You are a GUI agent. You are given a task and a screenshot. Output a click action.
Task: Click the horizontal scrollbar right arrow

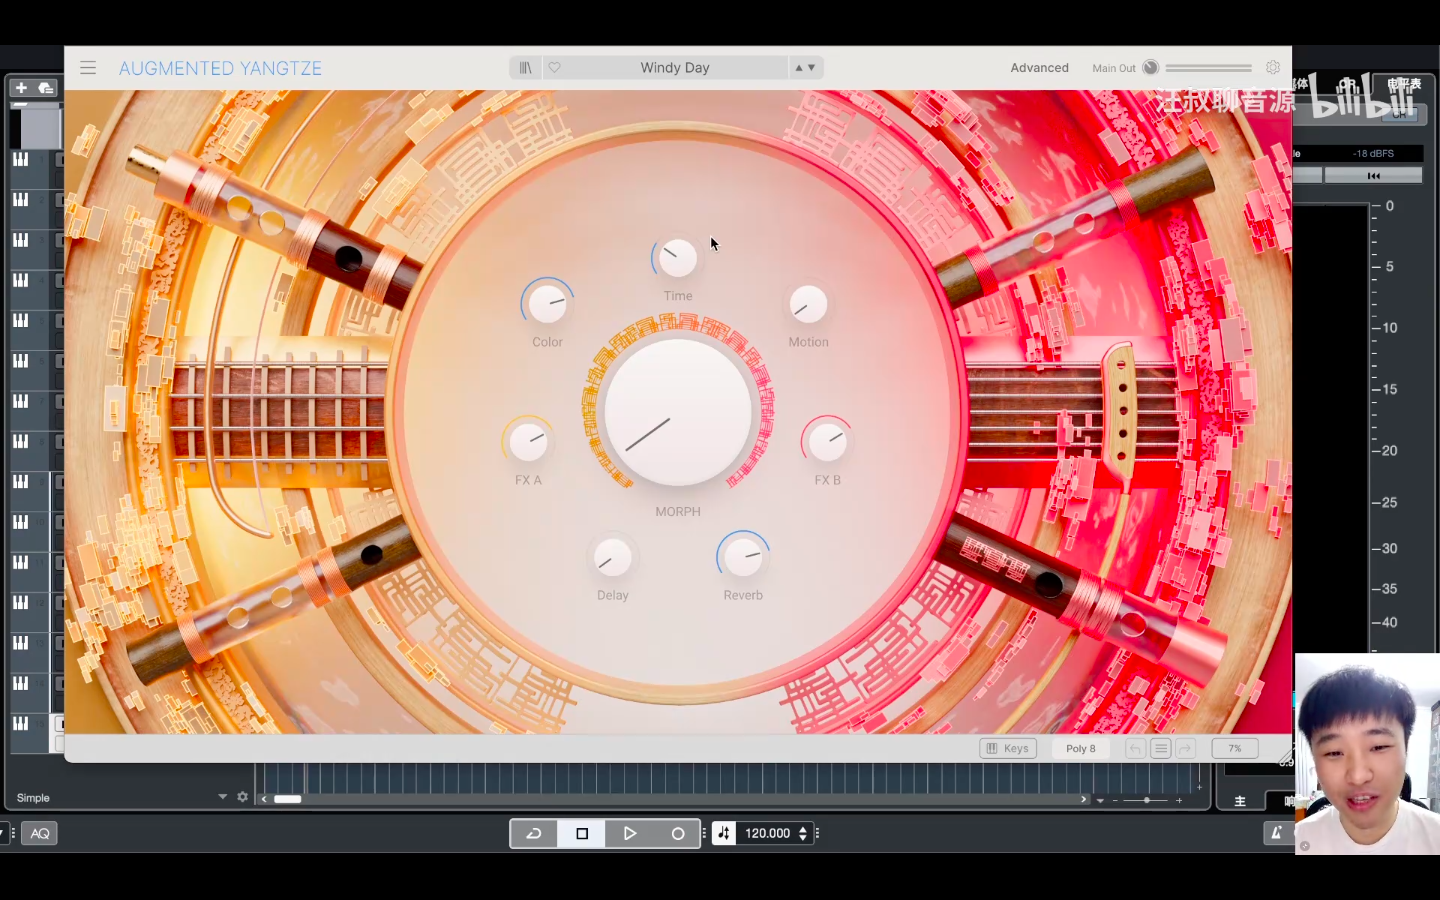click(1083, 799)
